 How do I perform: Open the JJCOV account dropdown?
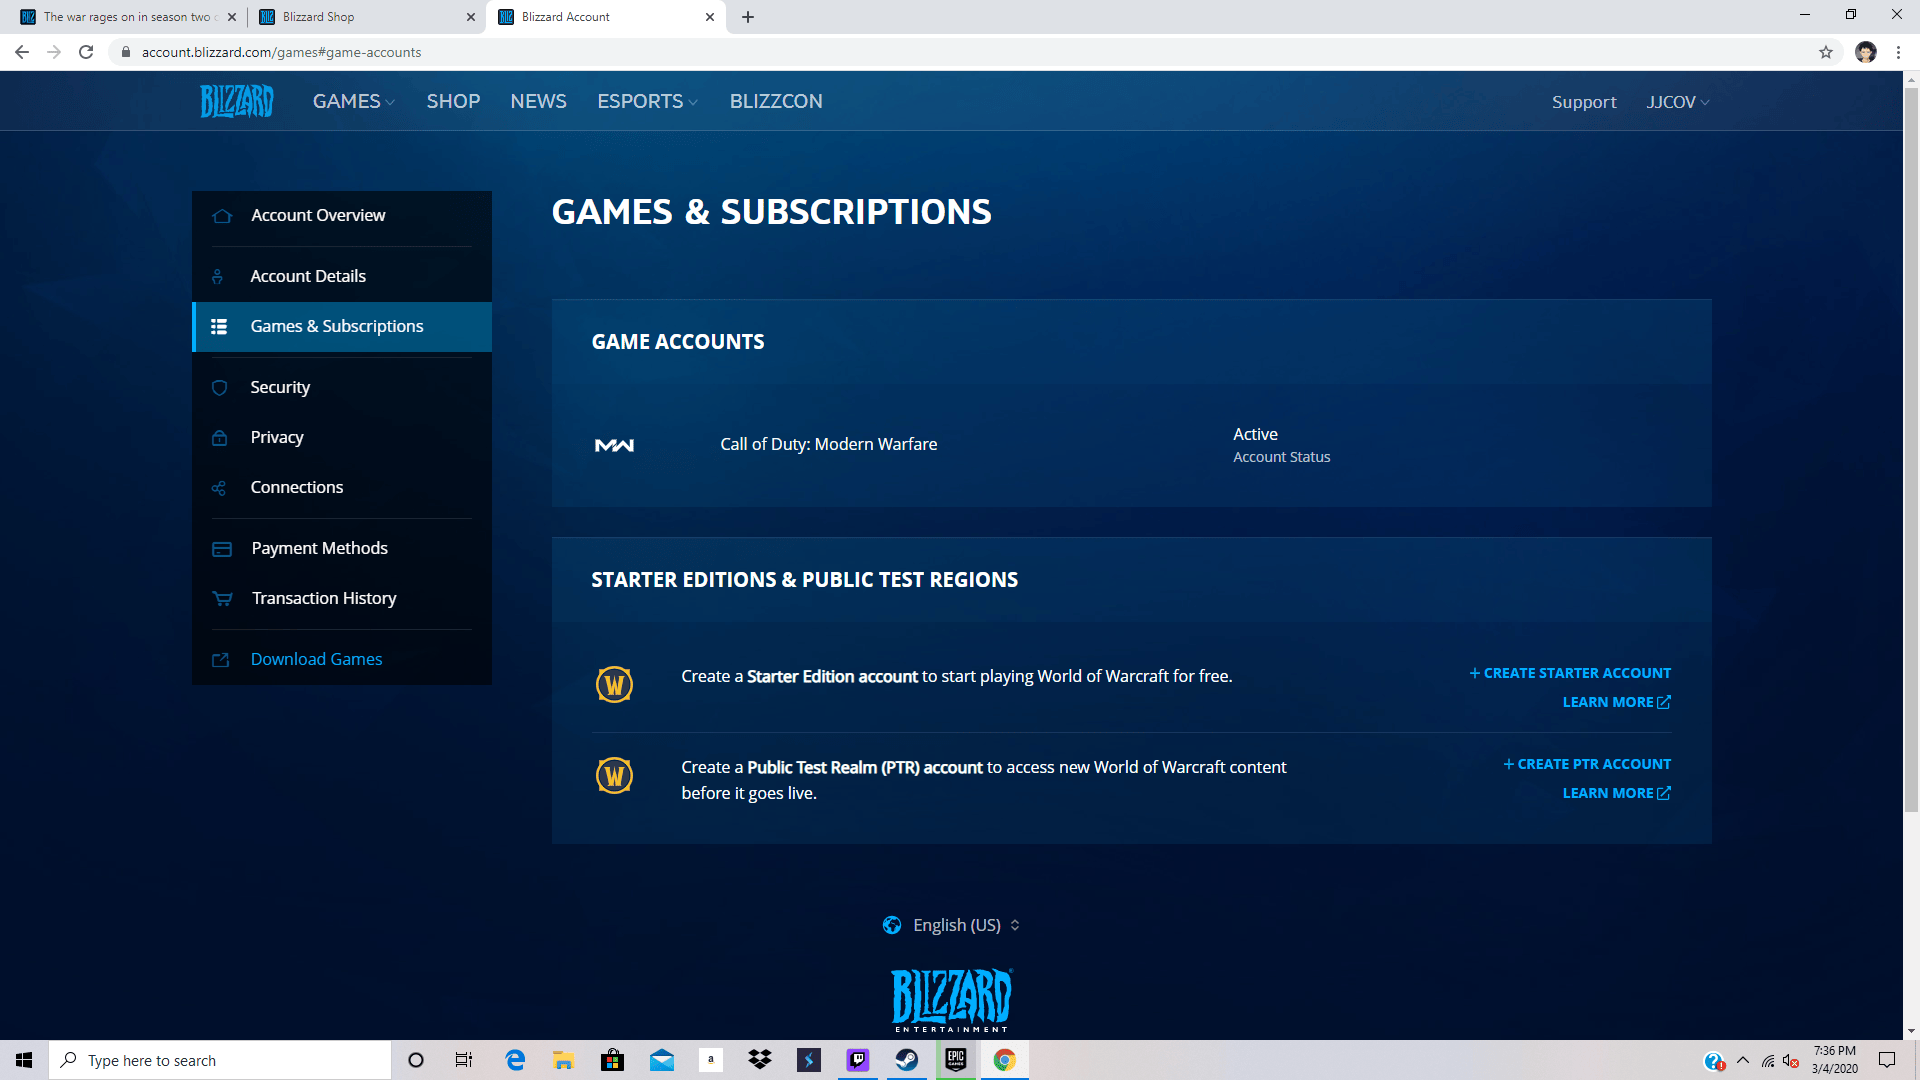(x=1678, y=102)
